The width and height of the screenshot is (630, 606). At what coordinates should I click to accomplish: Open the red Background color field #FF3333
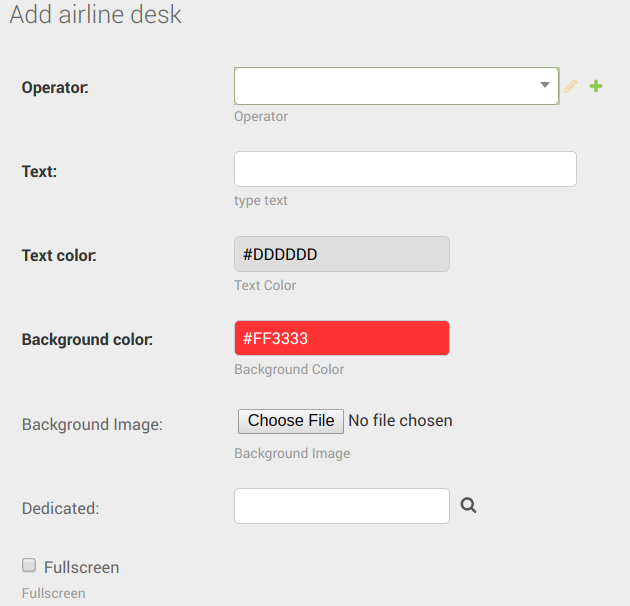pyautogui.click(x=341, y=338)
